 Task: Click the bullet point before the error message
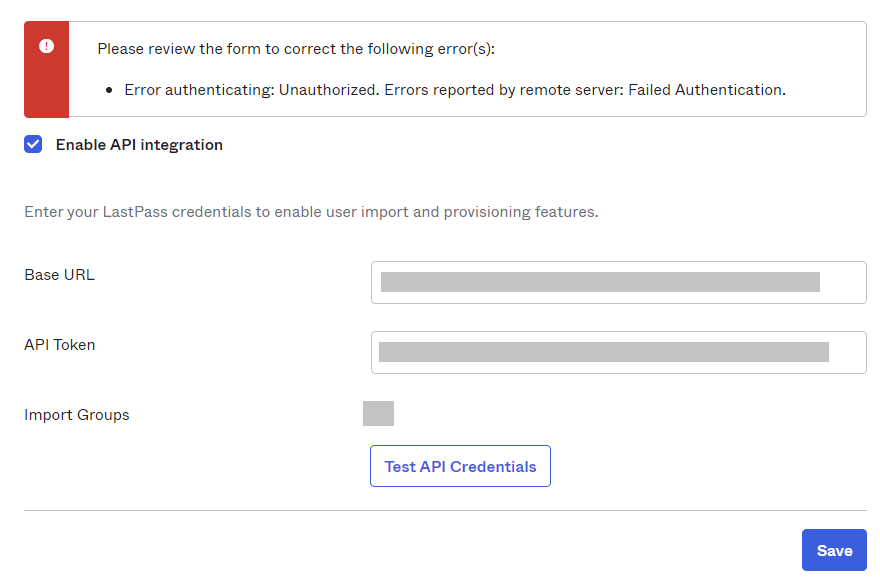[x=109, y=90]
